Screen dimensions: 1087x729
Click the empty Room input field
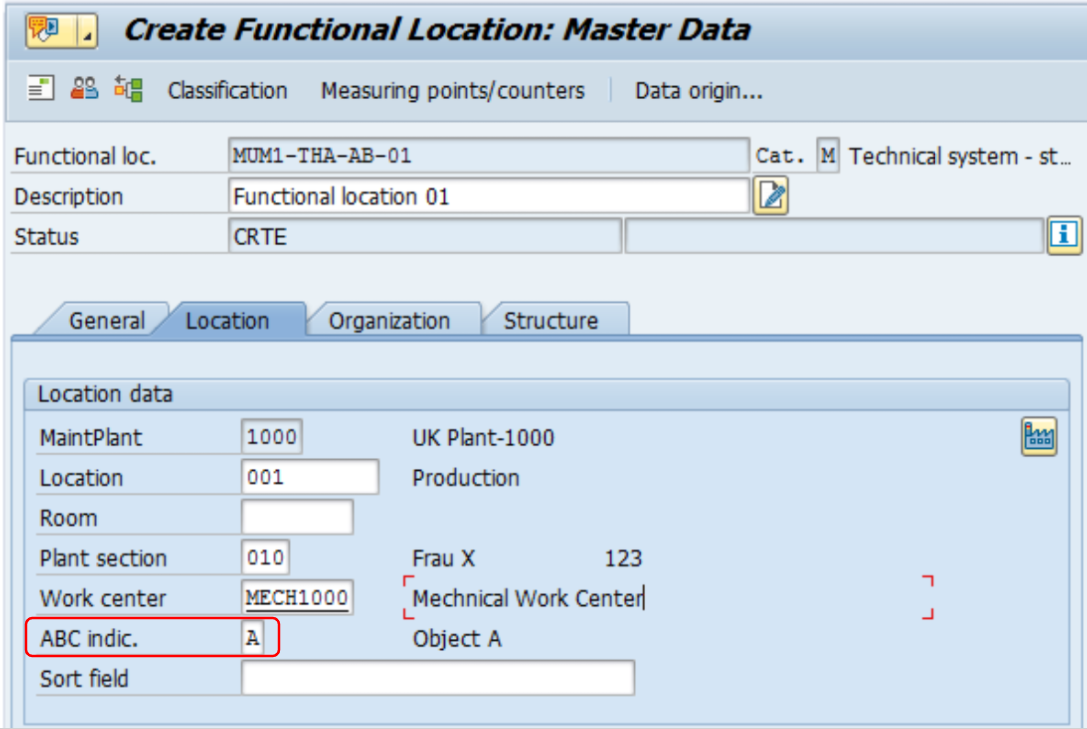click(297, 517)
